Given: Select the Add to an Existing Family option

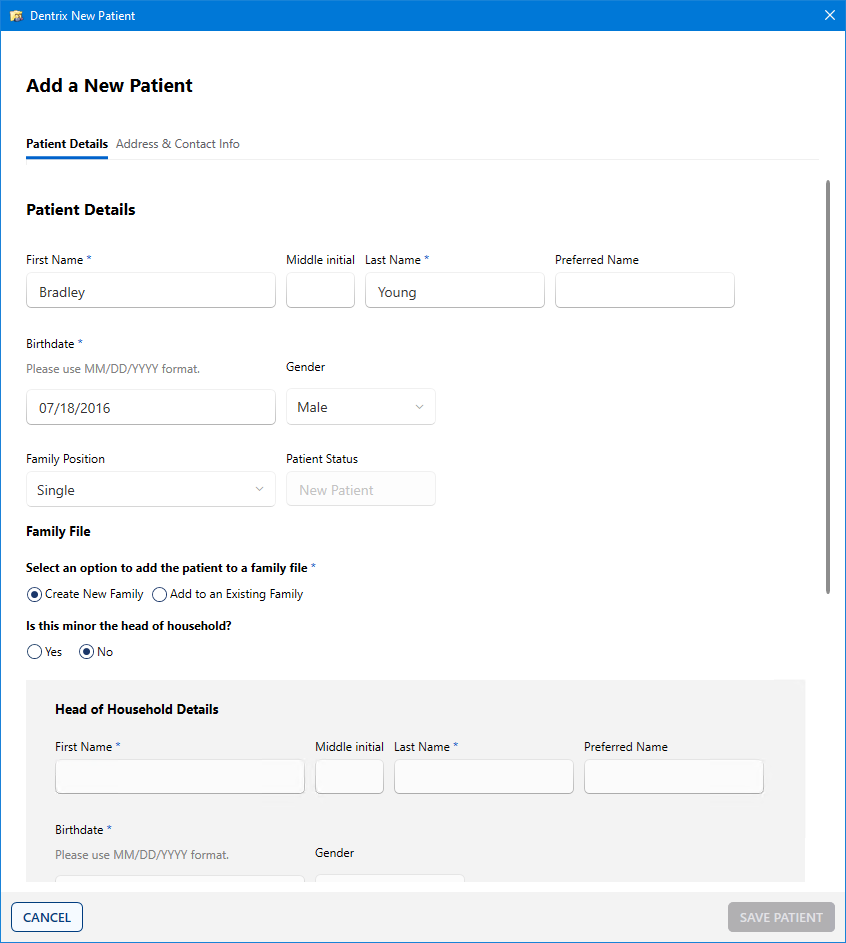Looking at the screenshot, I should pos(159,594).
